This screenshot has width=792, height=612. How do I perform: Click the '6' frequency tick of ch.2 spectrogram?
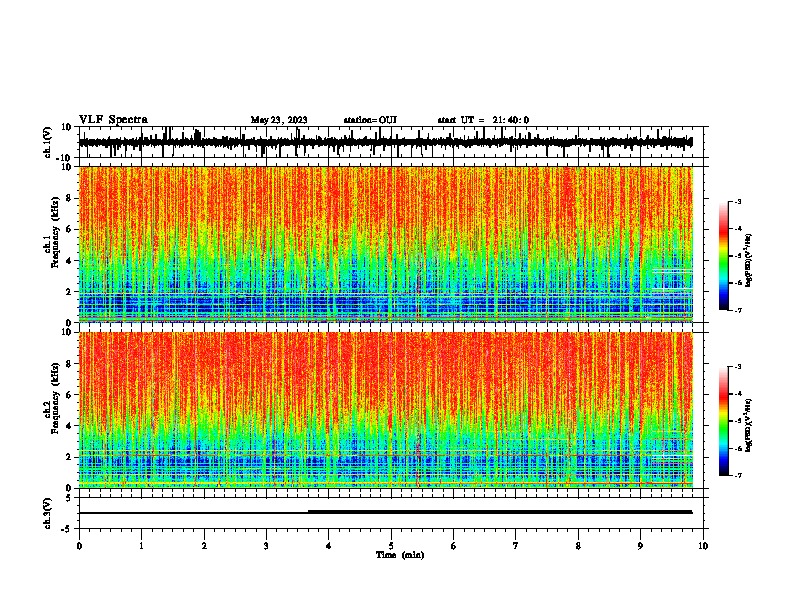tap(69, 395)
